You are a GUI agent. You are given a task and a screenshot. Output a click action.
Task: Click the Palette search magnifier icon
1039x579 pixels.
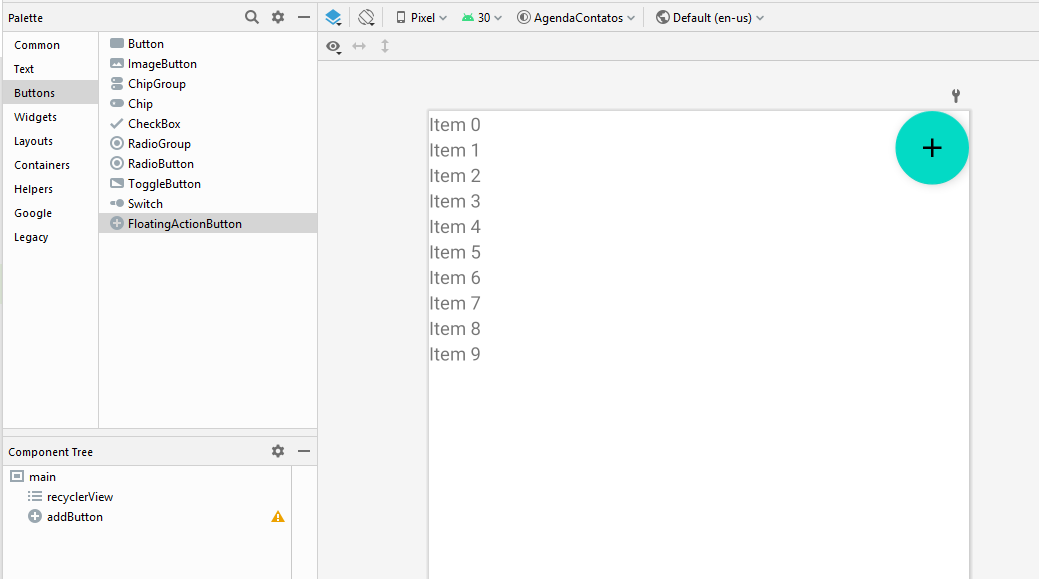tap(252, 17)
